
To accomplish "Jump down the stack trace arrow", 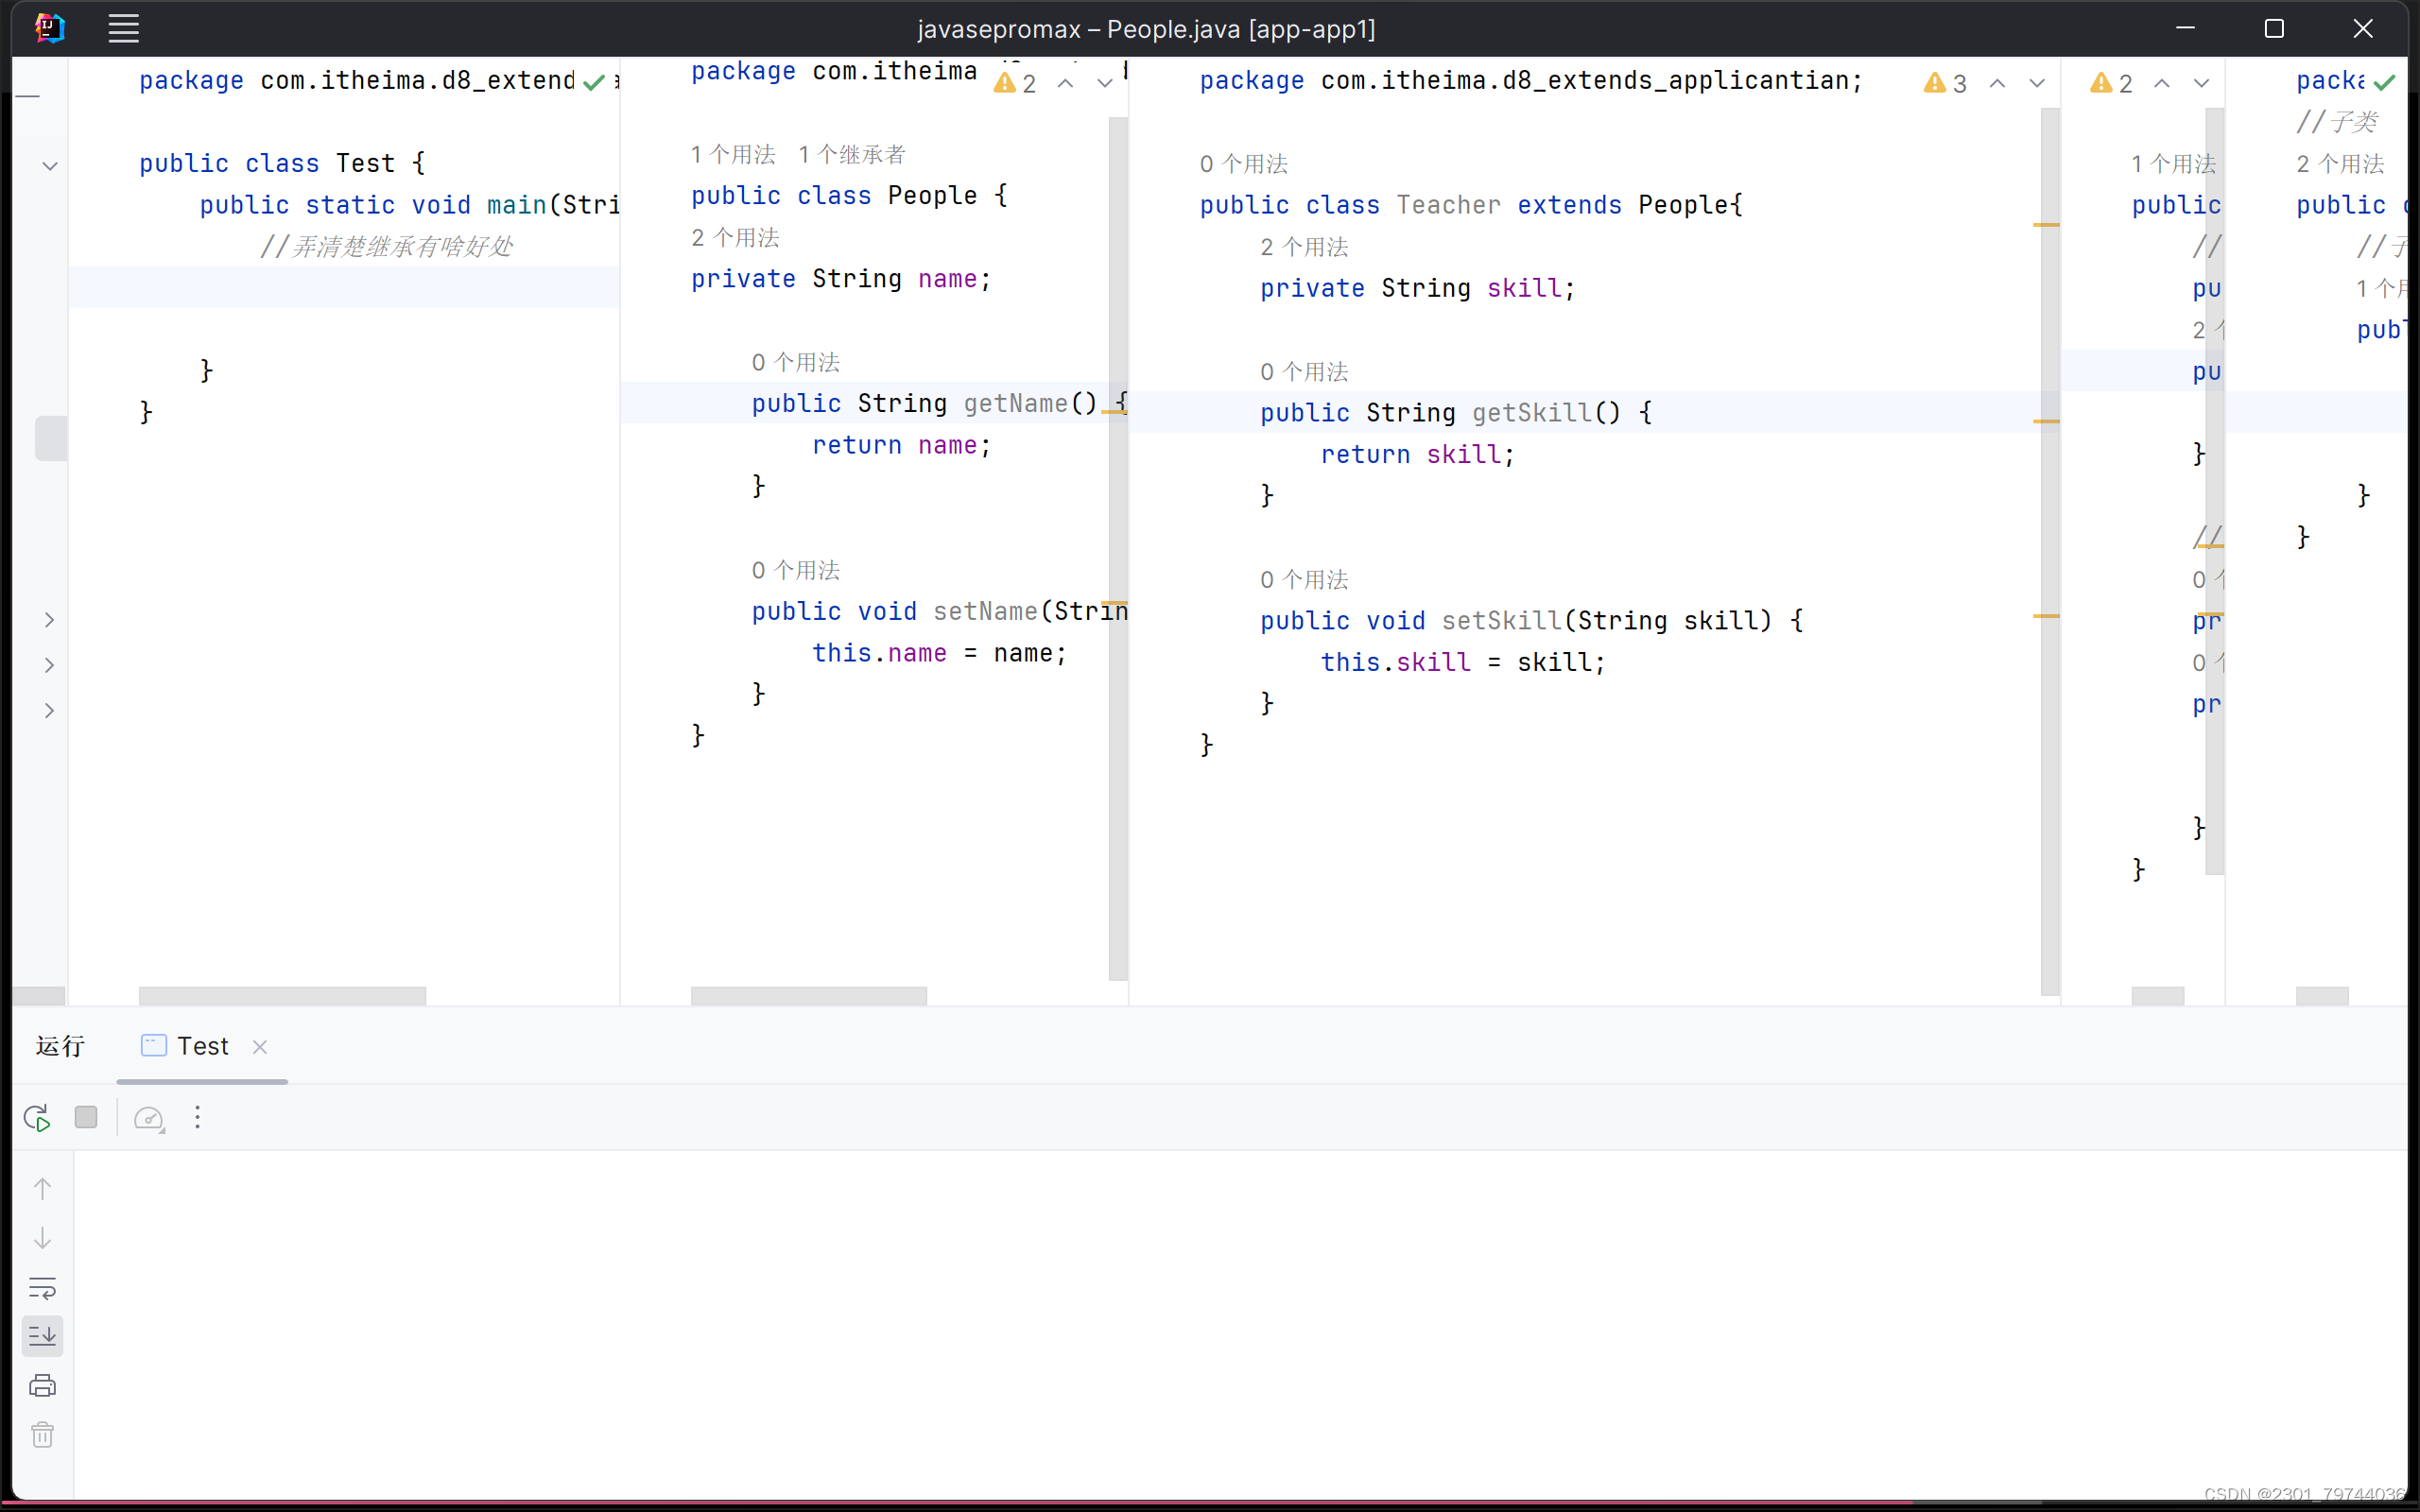I will coord(42,1238).
